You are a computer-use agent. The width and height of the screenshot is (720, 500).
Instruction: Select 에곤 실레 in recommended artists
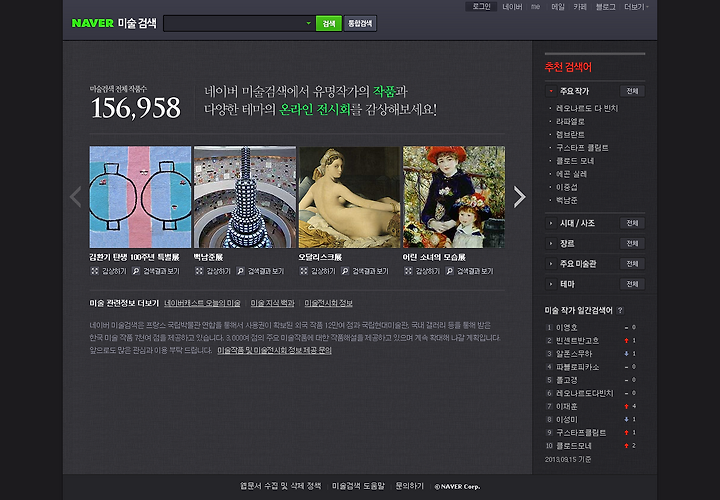click(x=571, y=174)
